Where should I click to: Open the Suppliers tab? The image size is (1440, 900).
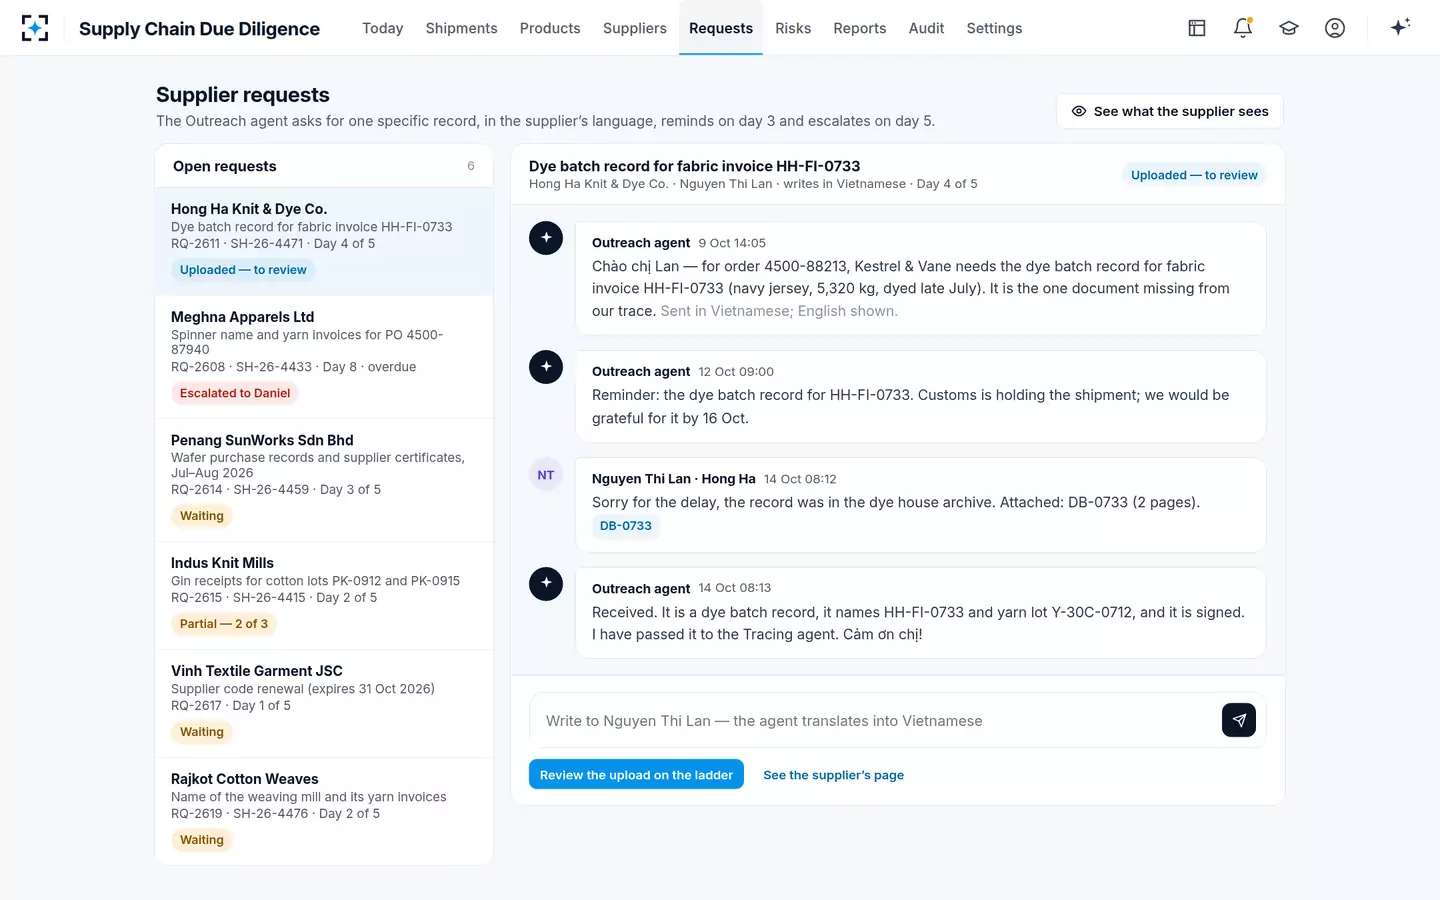[635, 28]
